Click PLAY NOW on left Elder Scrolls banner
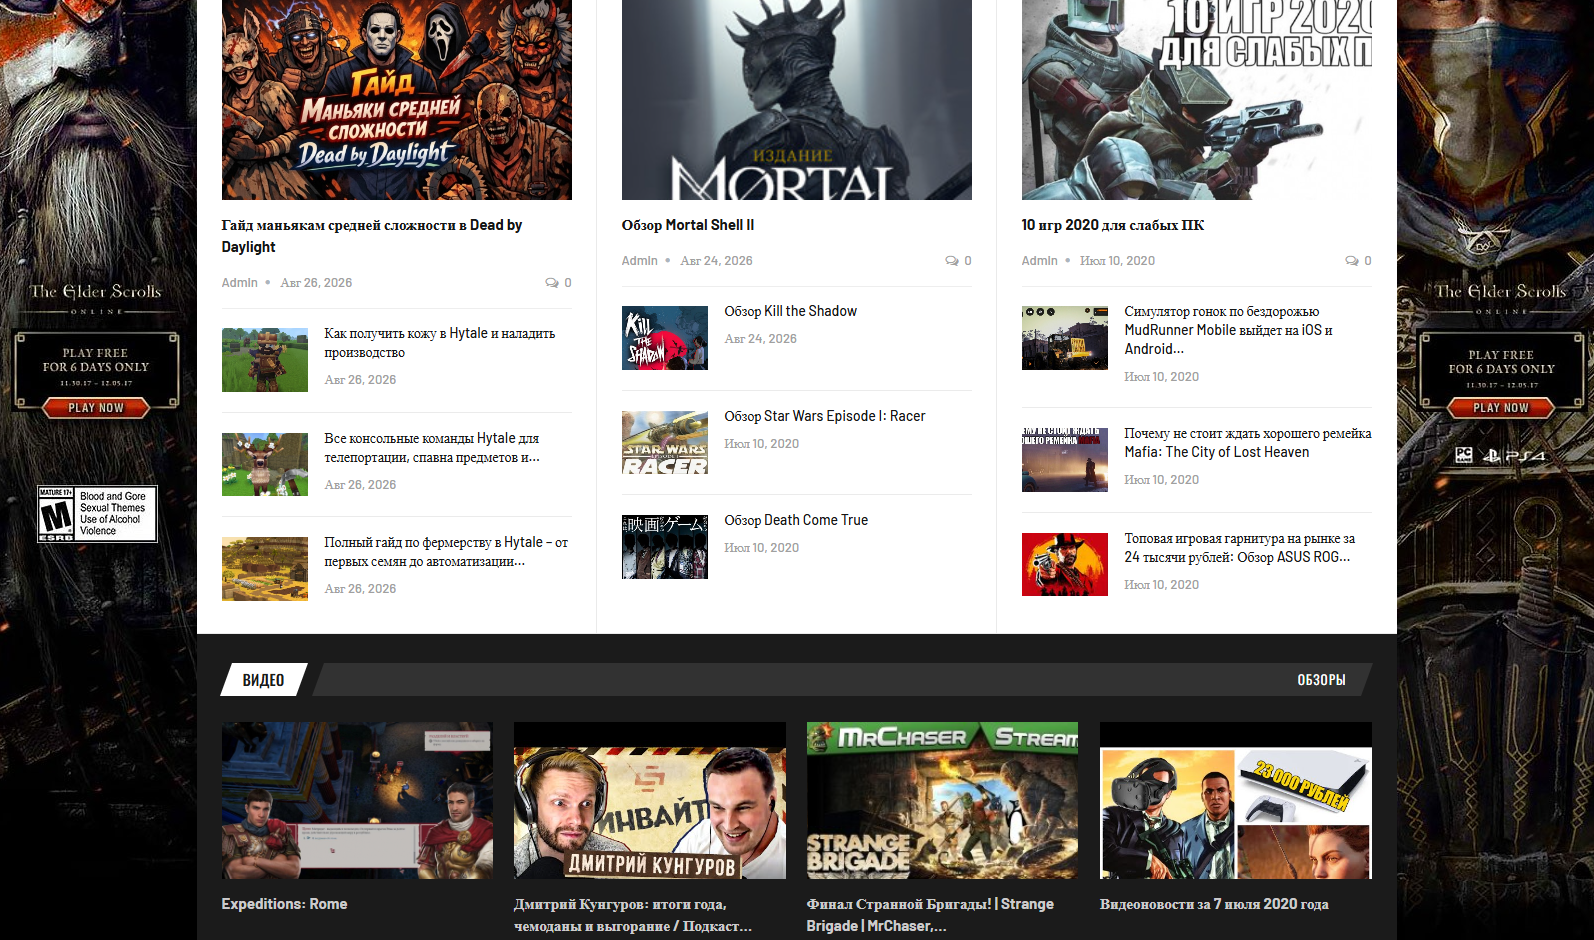The height and width of the screenshot is (940, 1594). point(96,408)
